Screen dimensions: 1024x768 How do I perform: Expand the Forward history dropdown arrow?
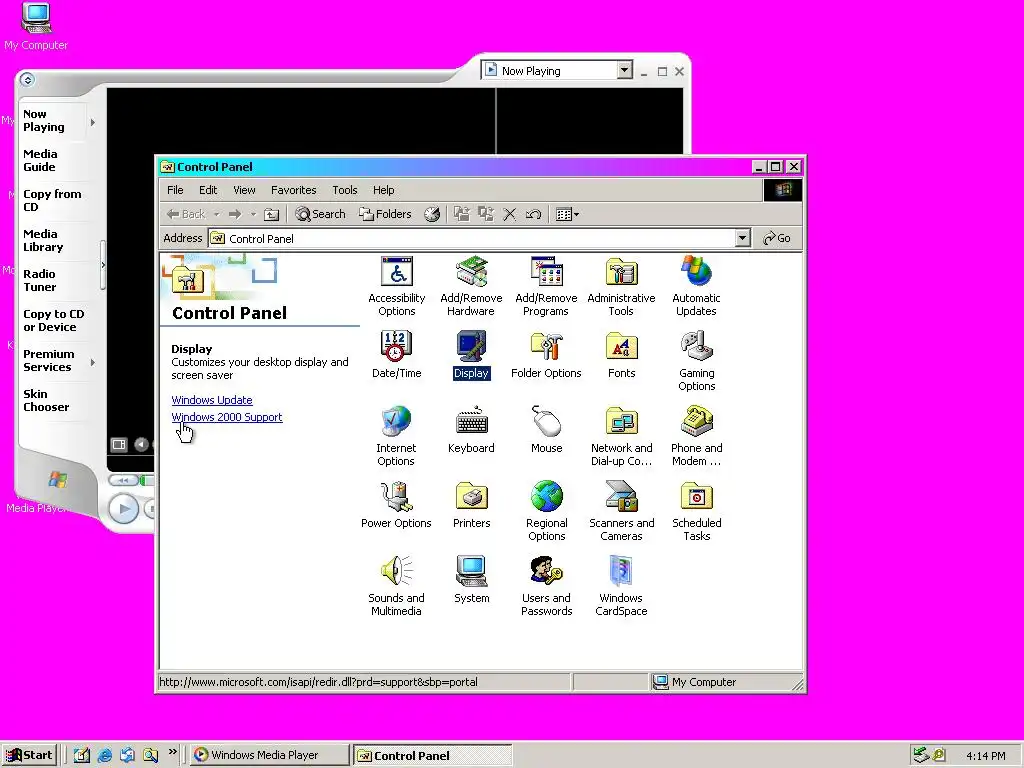coord(253,214)
